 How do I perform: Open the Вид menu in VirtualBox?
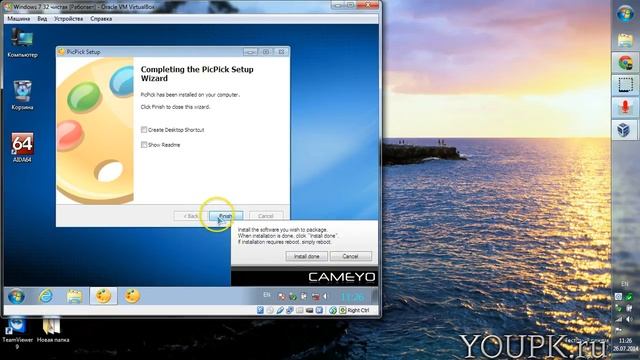pyautogui.click(x=42, y=19)
